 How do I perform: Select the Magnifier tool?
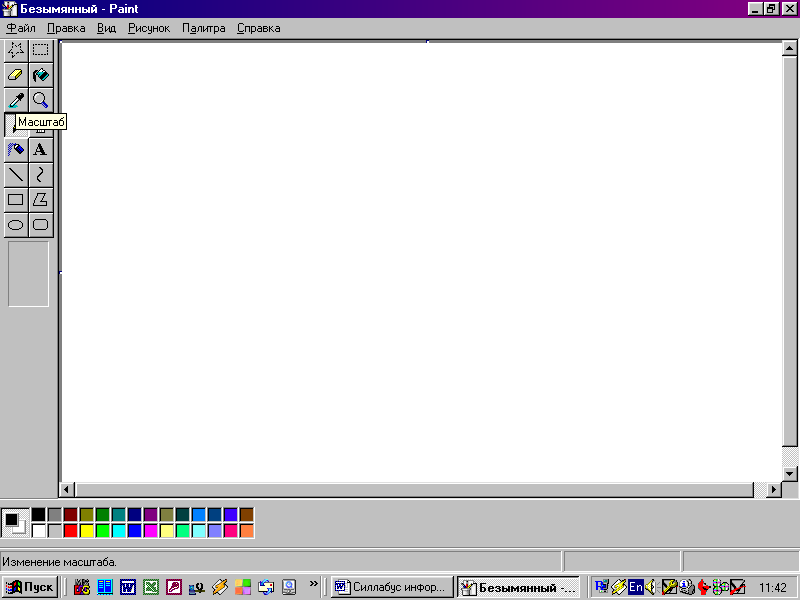tap(41, 100)
